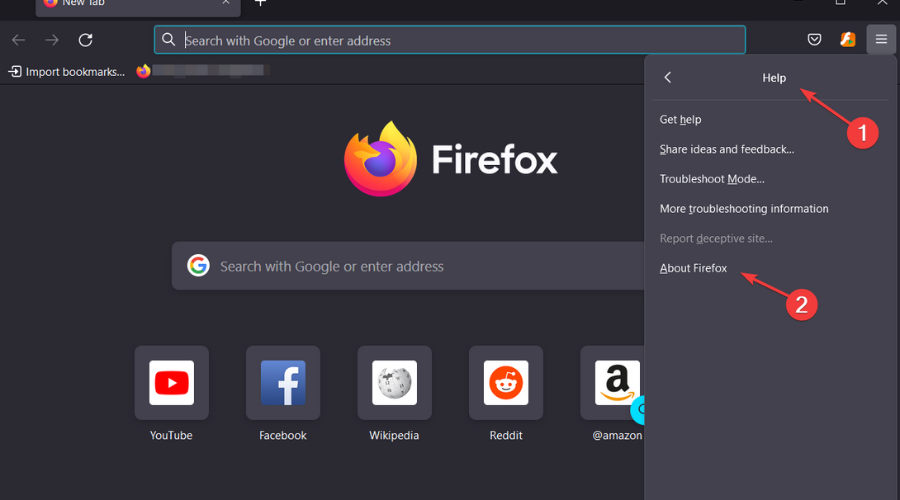Click the Google logo in search box
The image size is (900, 500).
point(198,266)
